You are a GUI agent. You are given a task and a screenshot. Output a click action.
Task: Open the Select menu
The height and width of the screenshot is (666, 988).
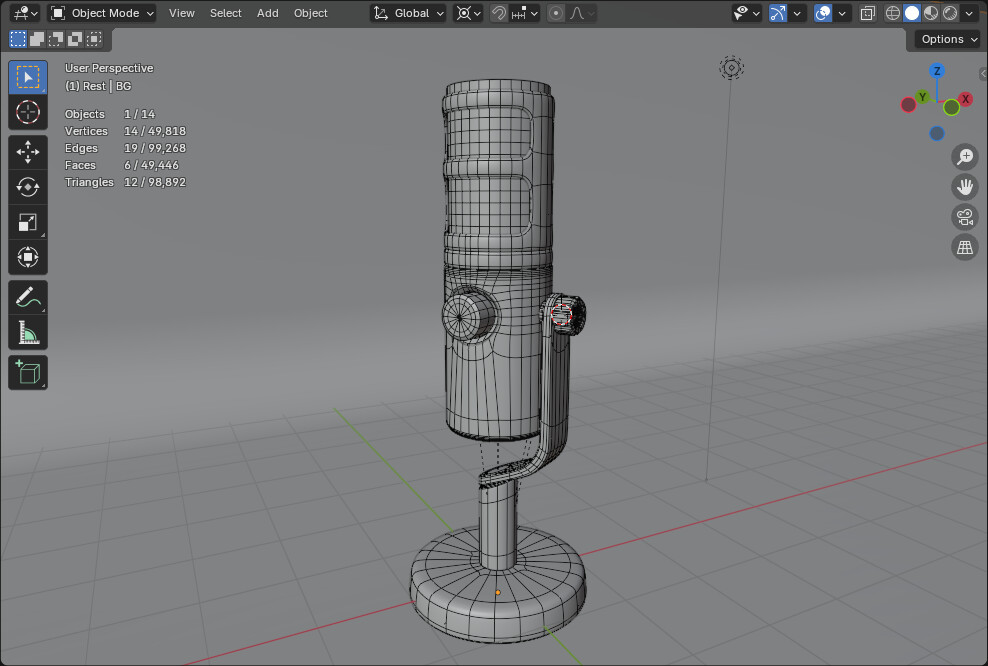click(225, 13)
